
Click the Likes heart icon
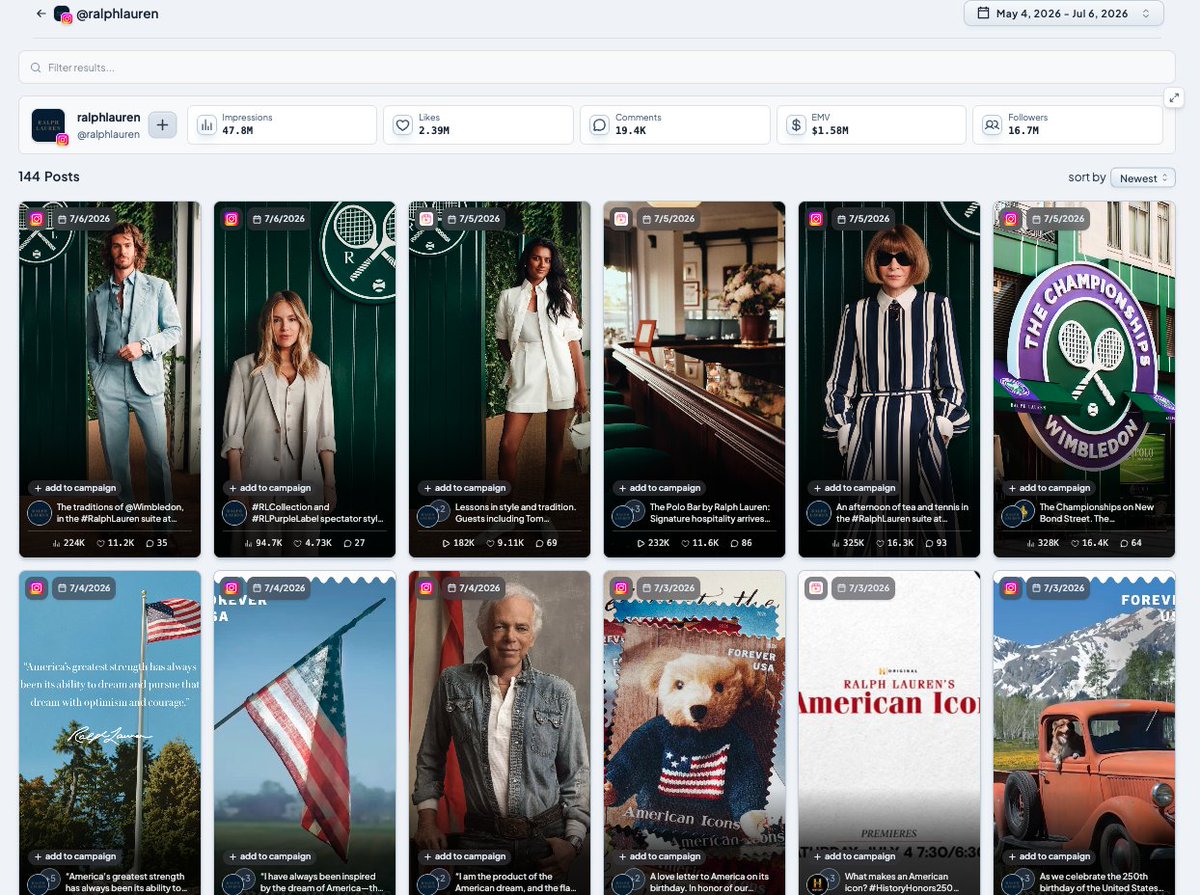coord(403,125)
